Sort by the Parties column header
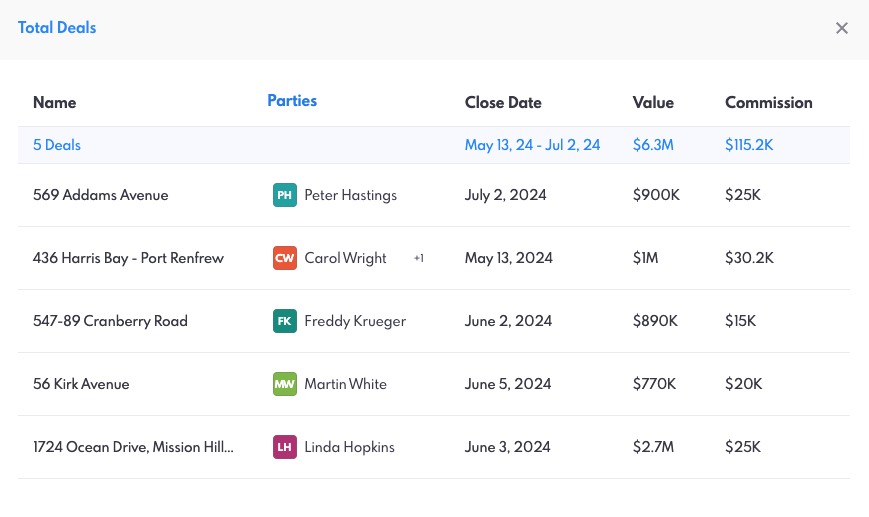Viewport: 869px width, 517px height. [292, 101]
